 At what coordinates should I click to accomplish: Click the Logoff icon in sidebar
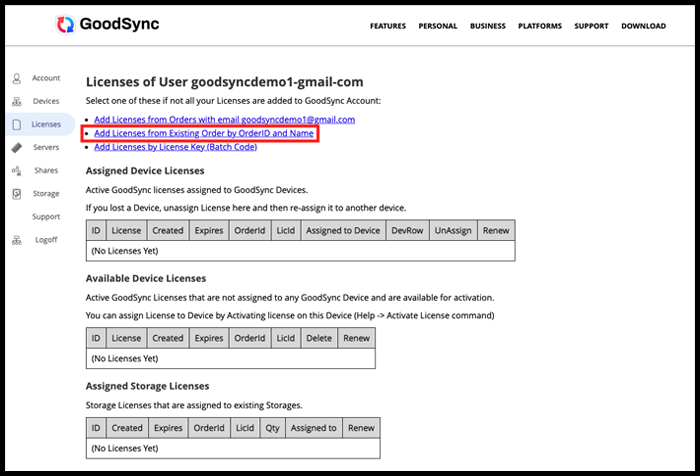tap(17, 240)
